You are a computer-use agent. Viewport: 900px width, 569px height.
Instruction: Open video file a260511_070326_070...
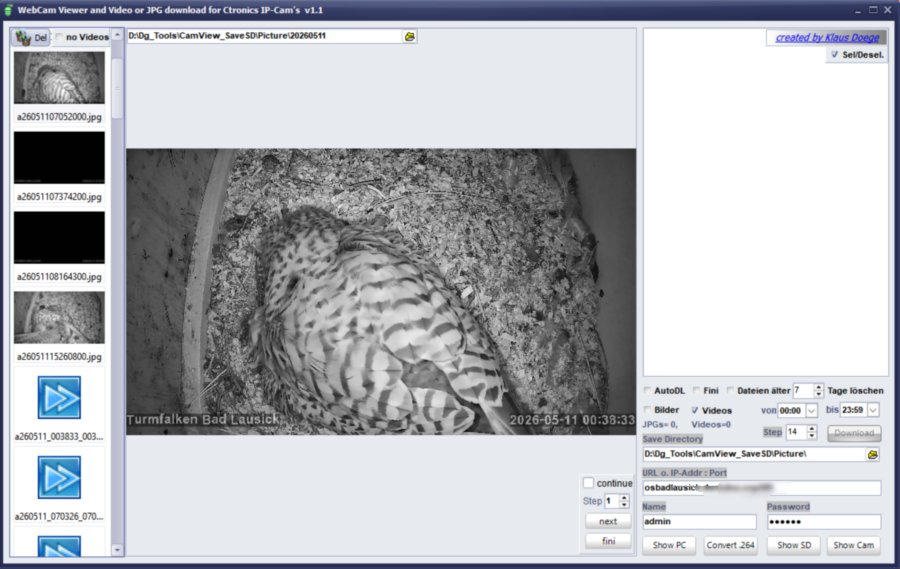point(59,477)
